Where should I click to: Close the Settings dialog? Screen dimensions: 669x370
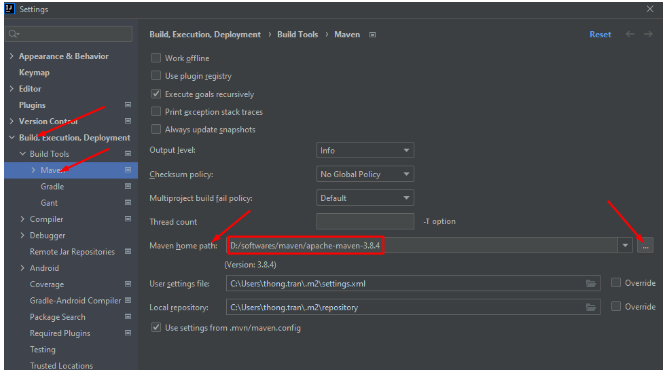[x=650, y=9]
